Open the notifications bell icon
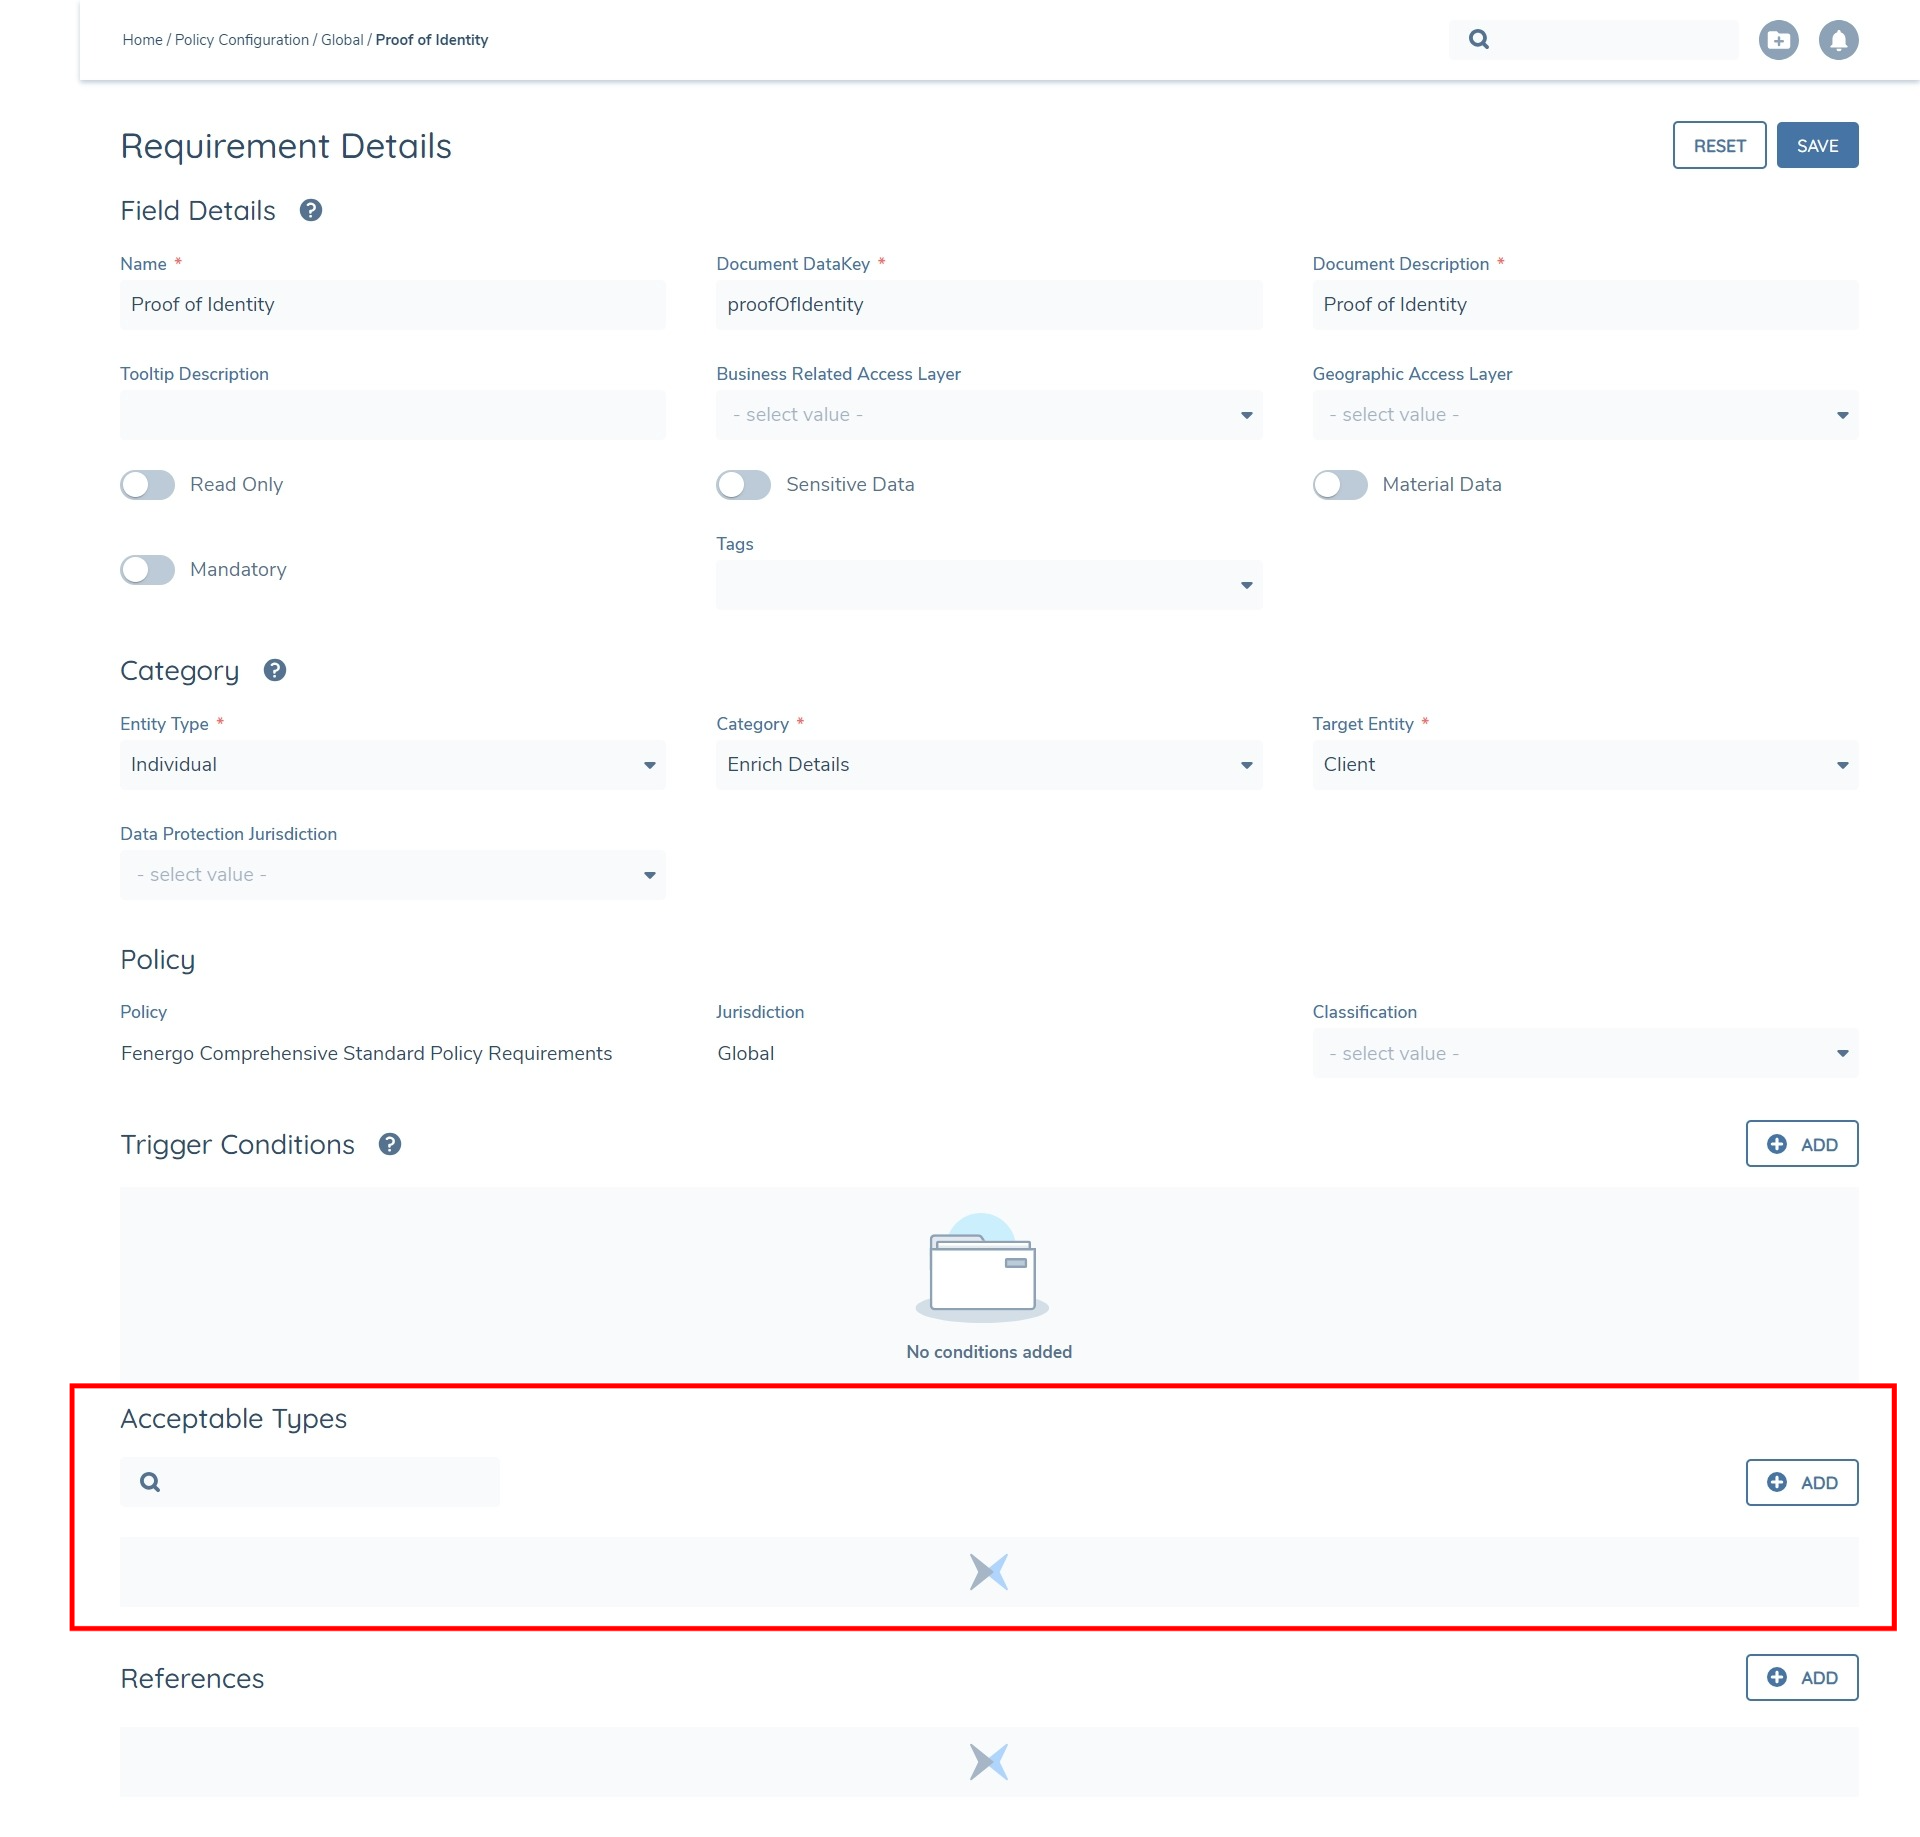Viewport: 1920px width, 1837px height. coord(1838,40)
